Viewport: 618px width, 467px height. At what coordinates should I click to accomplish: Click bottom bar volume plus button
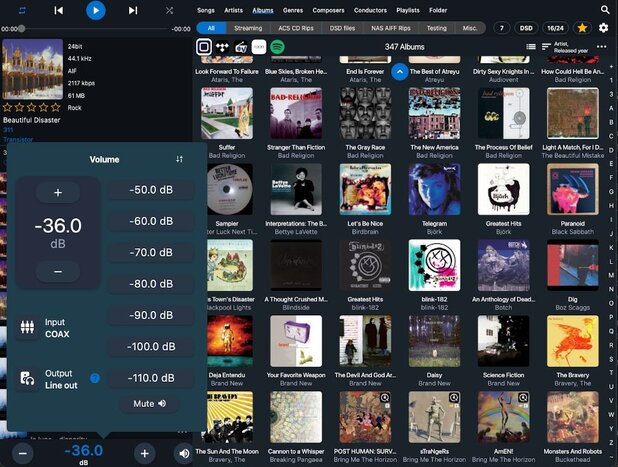coord(145,454)
